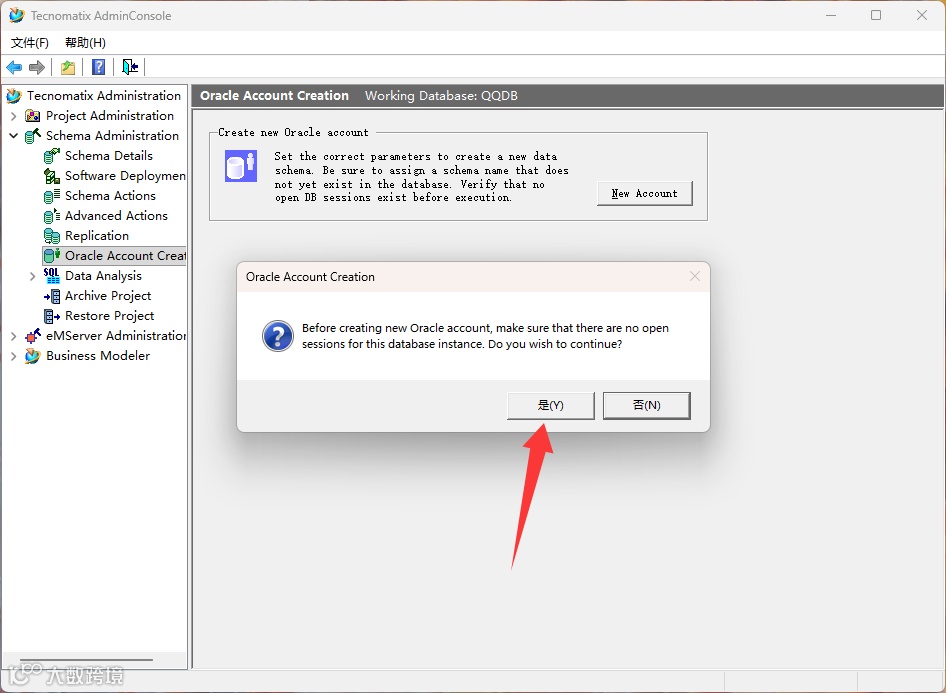
Task: Click the 'Oracle Account Creation' panel header title
Action: pos(275,95)
